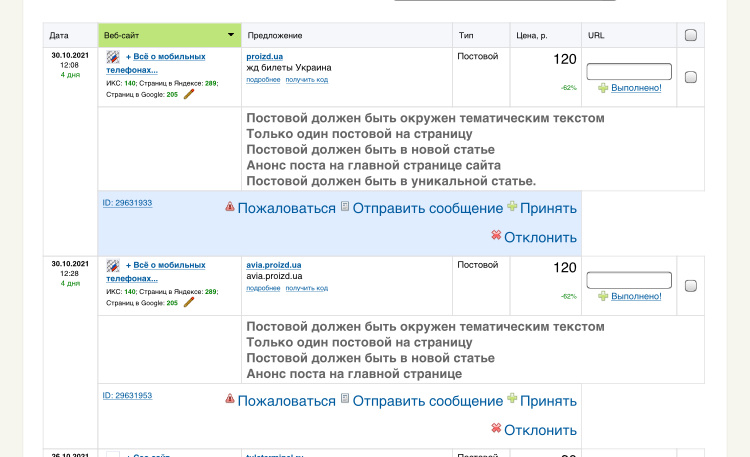Click the warning icon beside first Пожаловаться
The image size is (750, 457).
230,207
